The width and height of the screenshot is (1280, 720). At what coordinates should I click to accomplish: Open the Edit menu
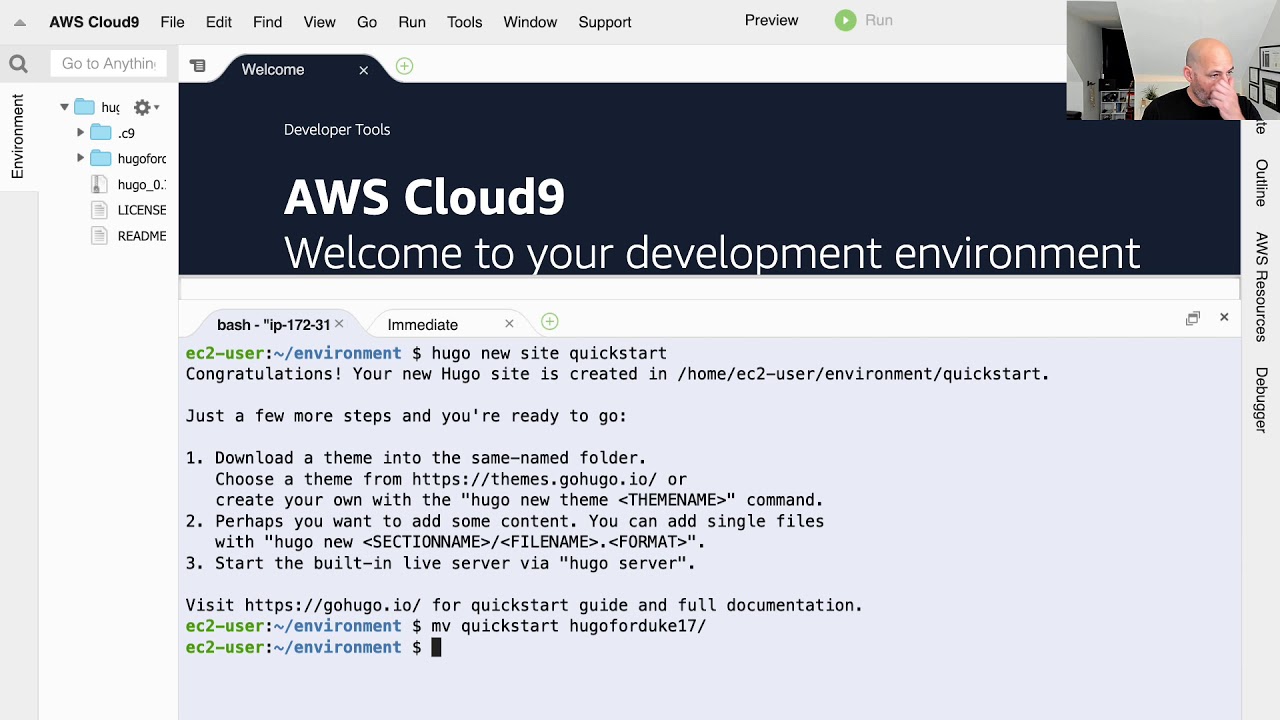tap(218, 22)
